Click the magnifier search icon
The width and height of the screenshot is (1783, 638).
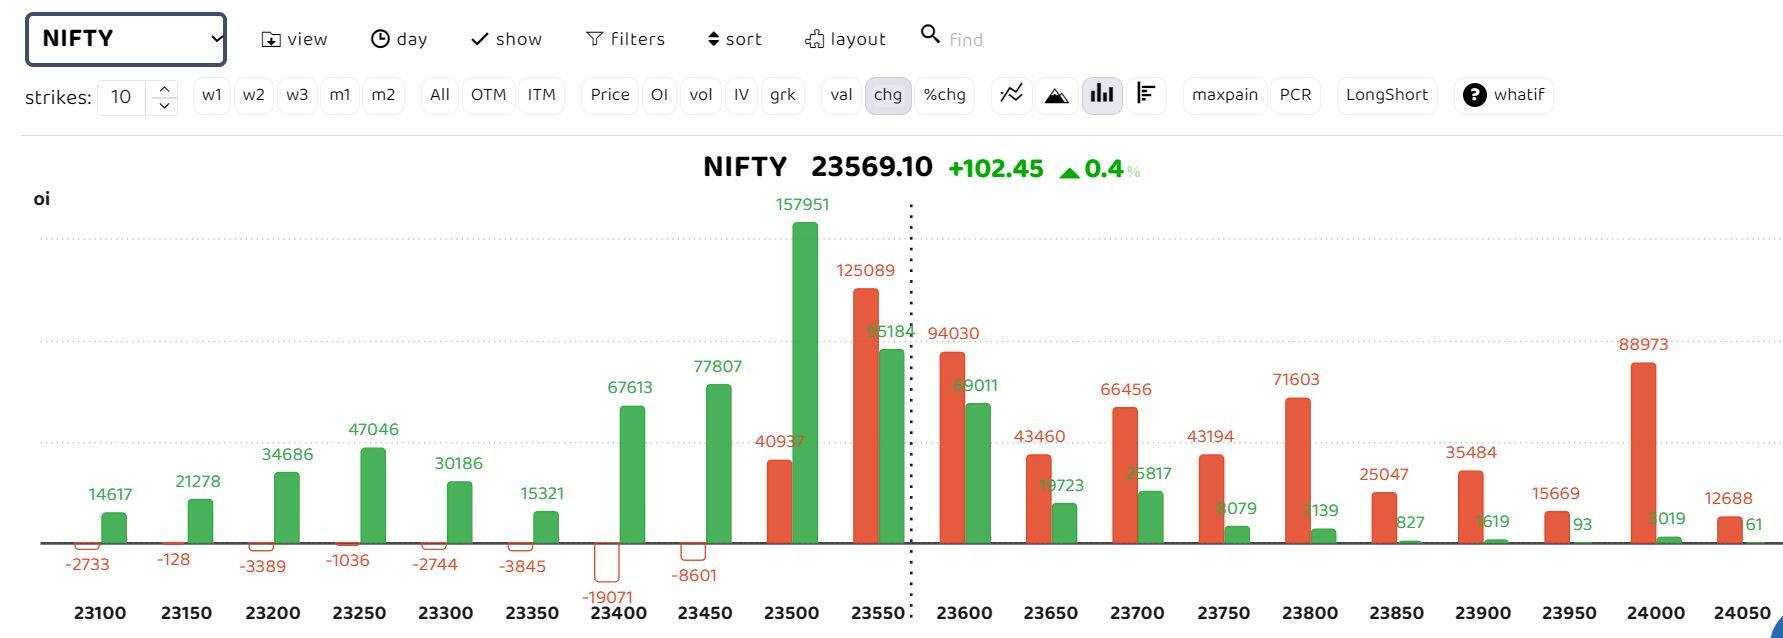click(930, 35)
